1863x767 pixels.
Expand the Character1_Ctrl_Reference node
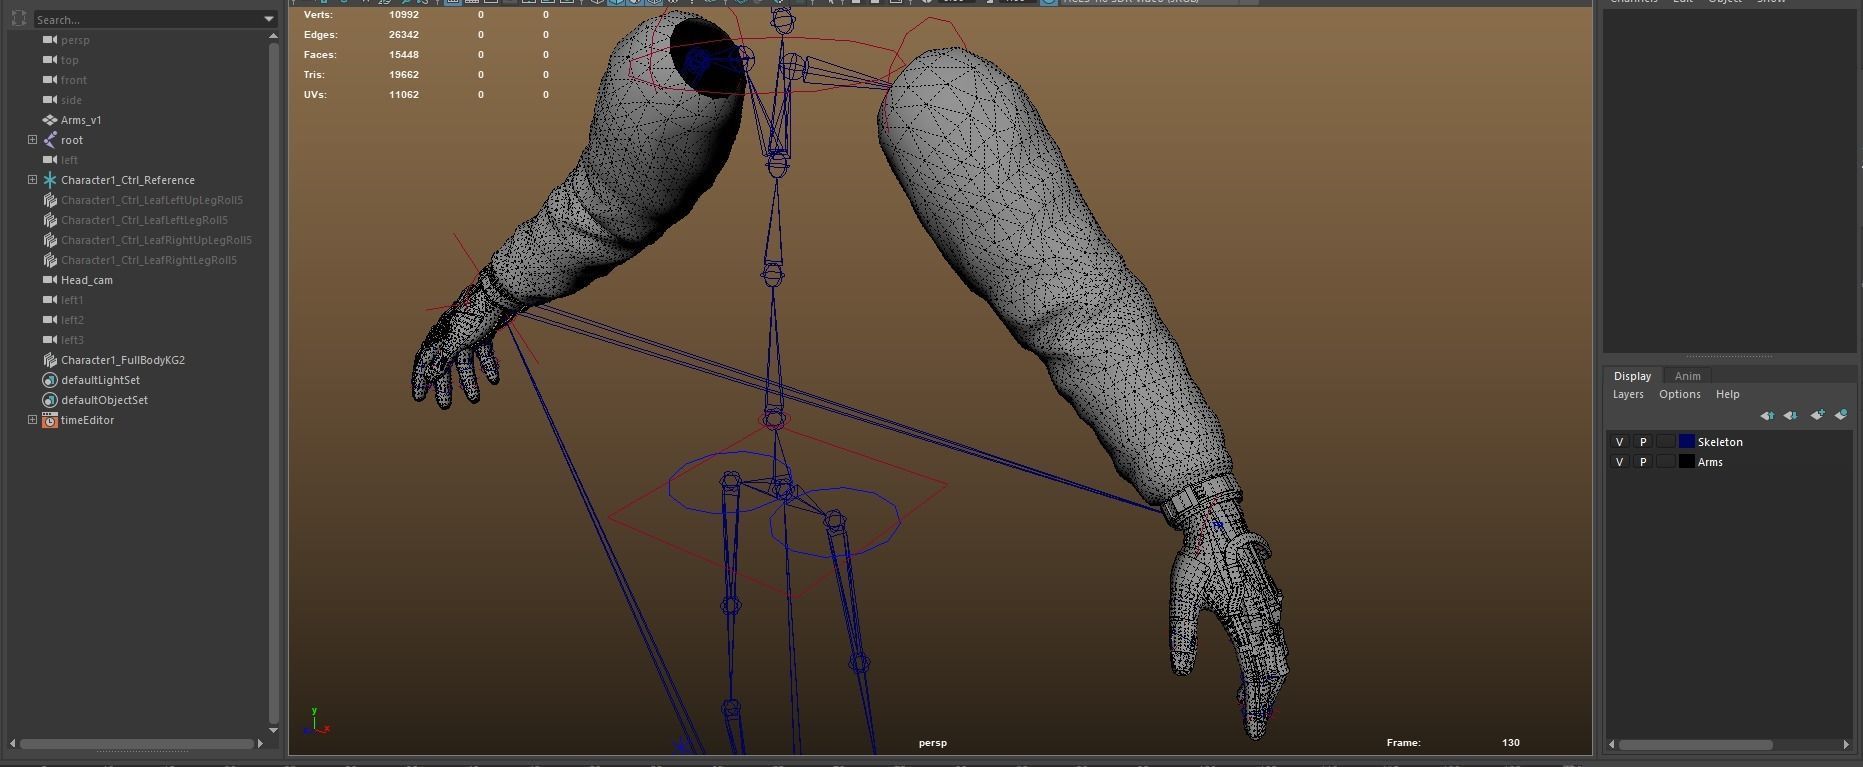point(32,180)
